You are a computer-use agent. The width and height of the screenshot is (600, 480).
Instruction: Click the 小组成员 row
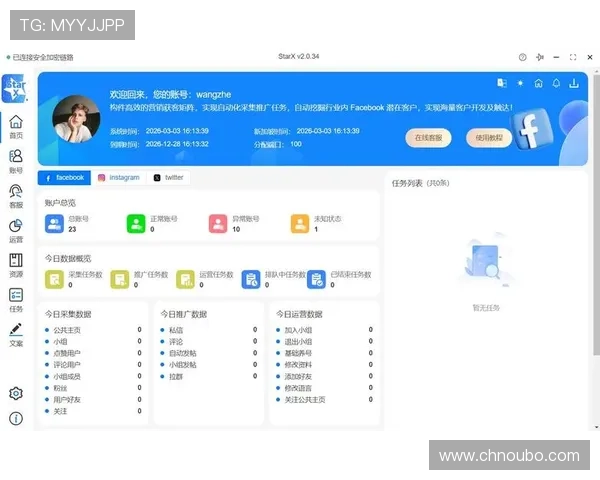(93, 377)
